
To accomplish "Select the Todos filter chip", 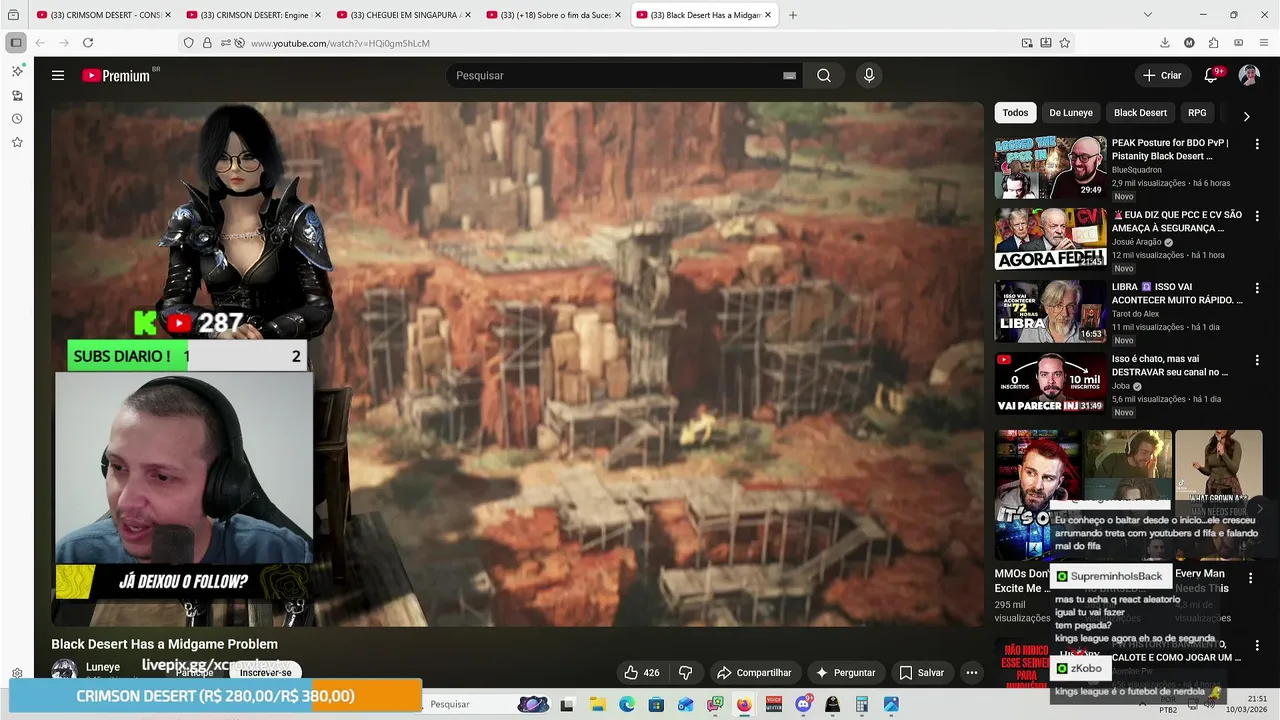I will [1015, 113].
